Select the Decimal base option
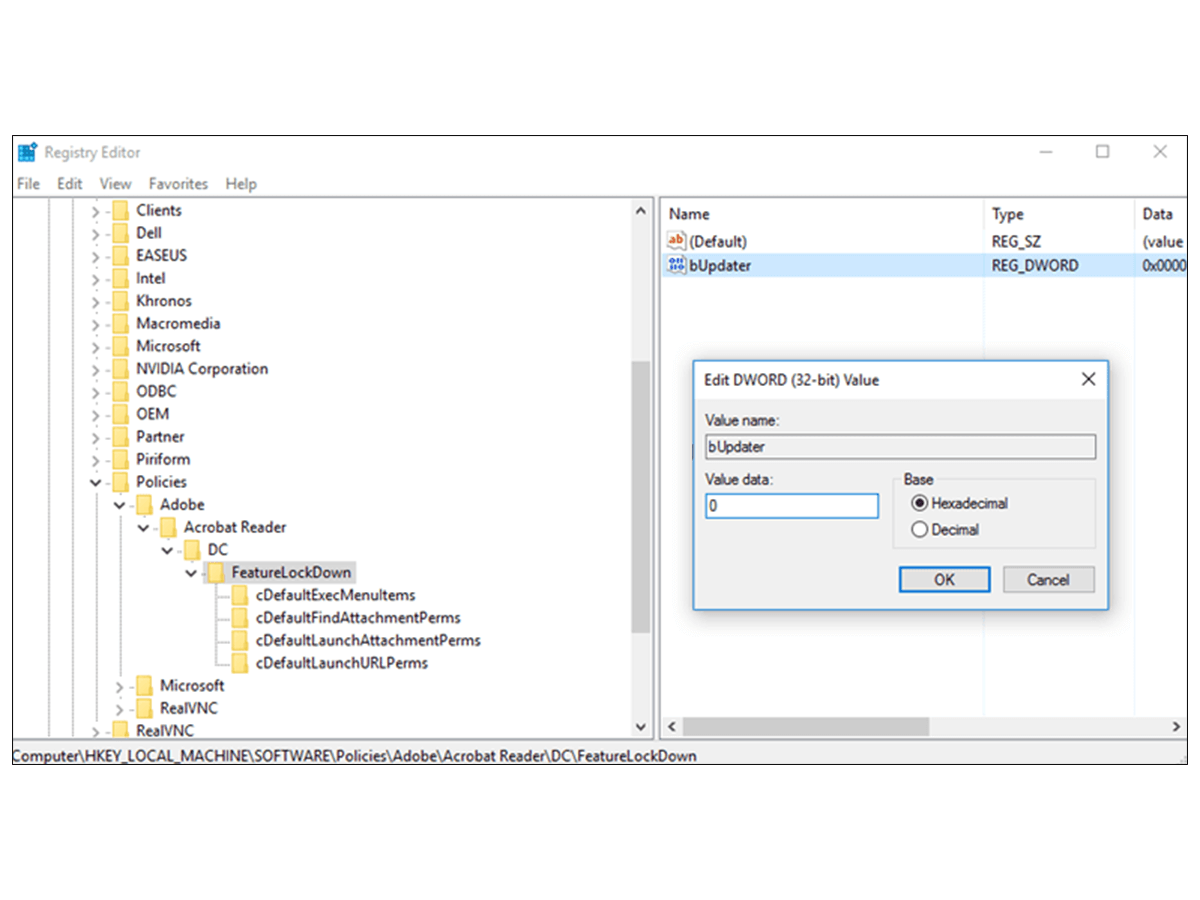 (920, 529)
